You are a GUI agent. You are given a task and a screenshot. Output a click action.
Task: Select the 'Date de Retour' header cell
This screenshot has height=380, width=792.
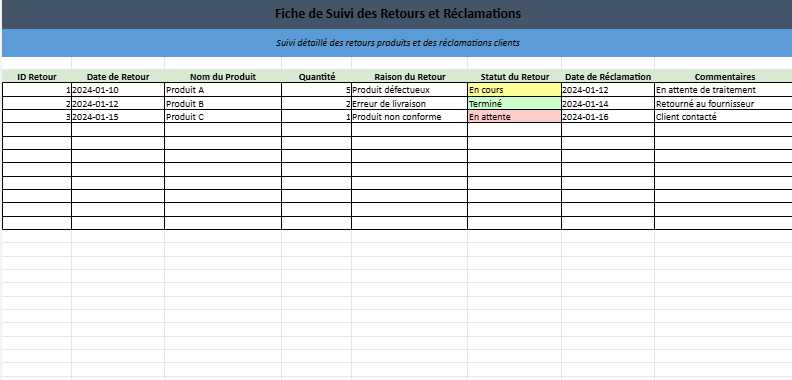click(x=118, y=77)
